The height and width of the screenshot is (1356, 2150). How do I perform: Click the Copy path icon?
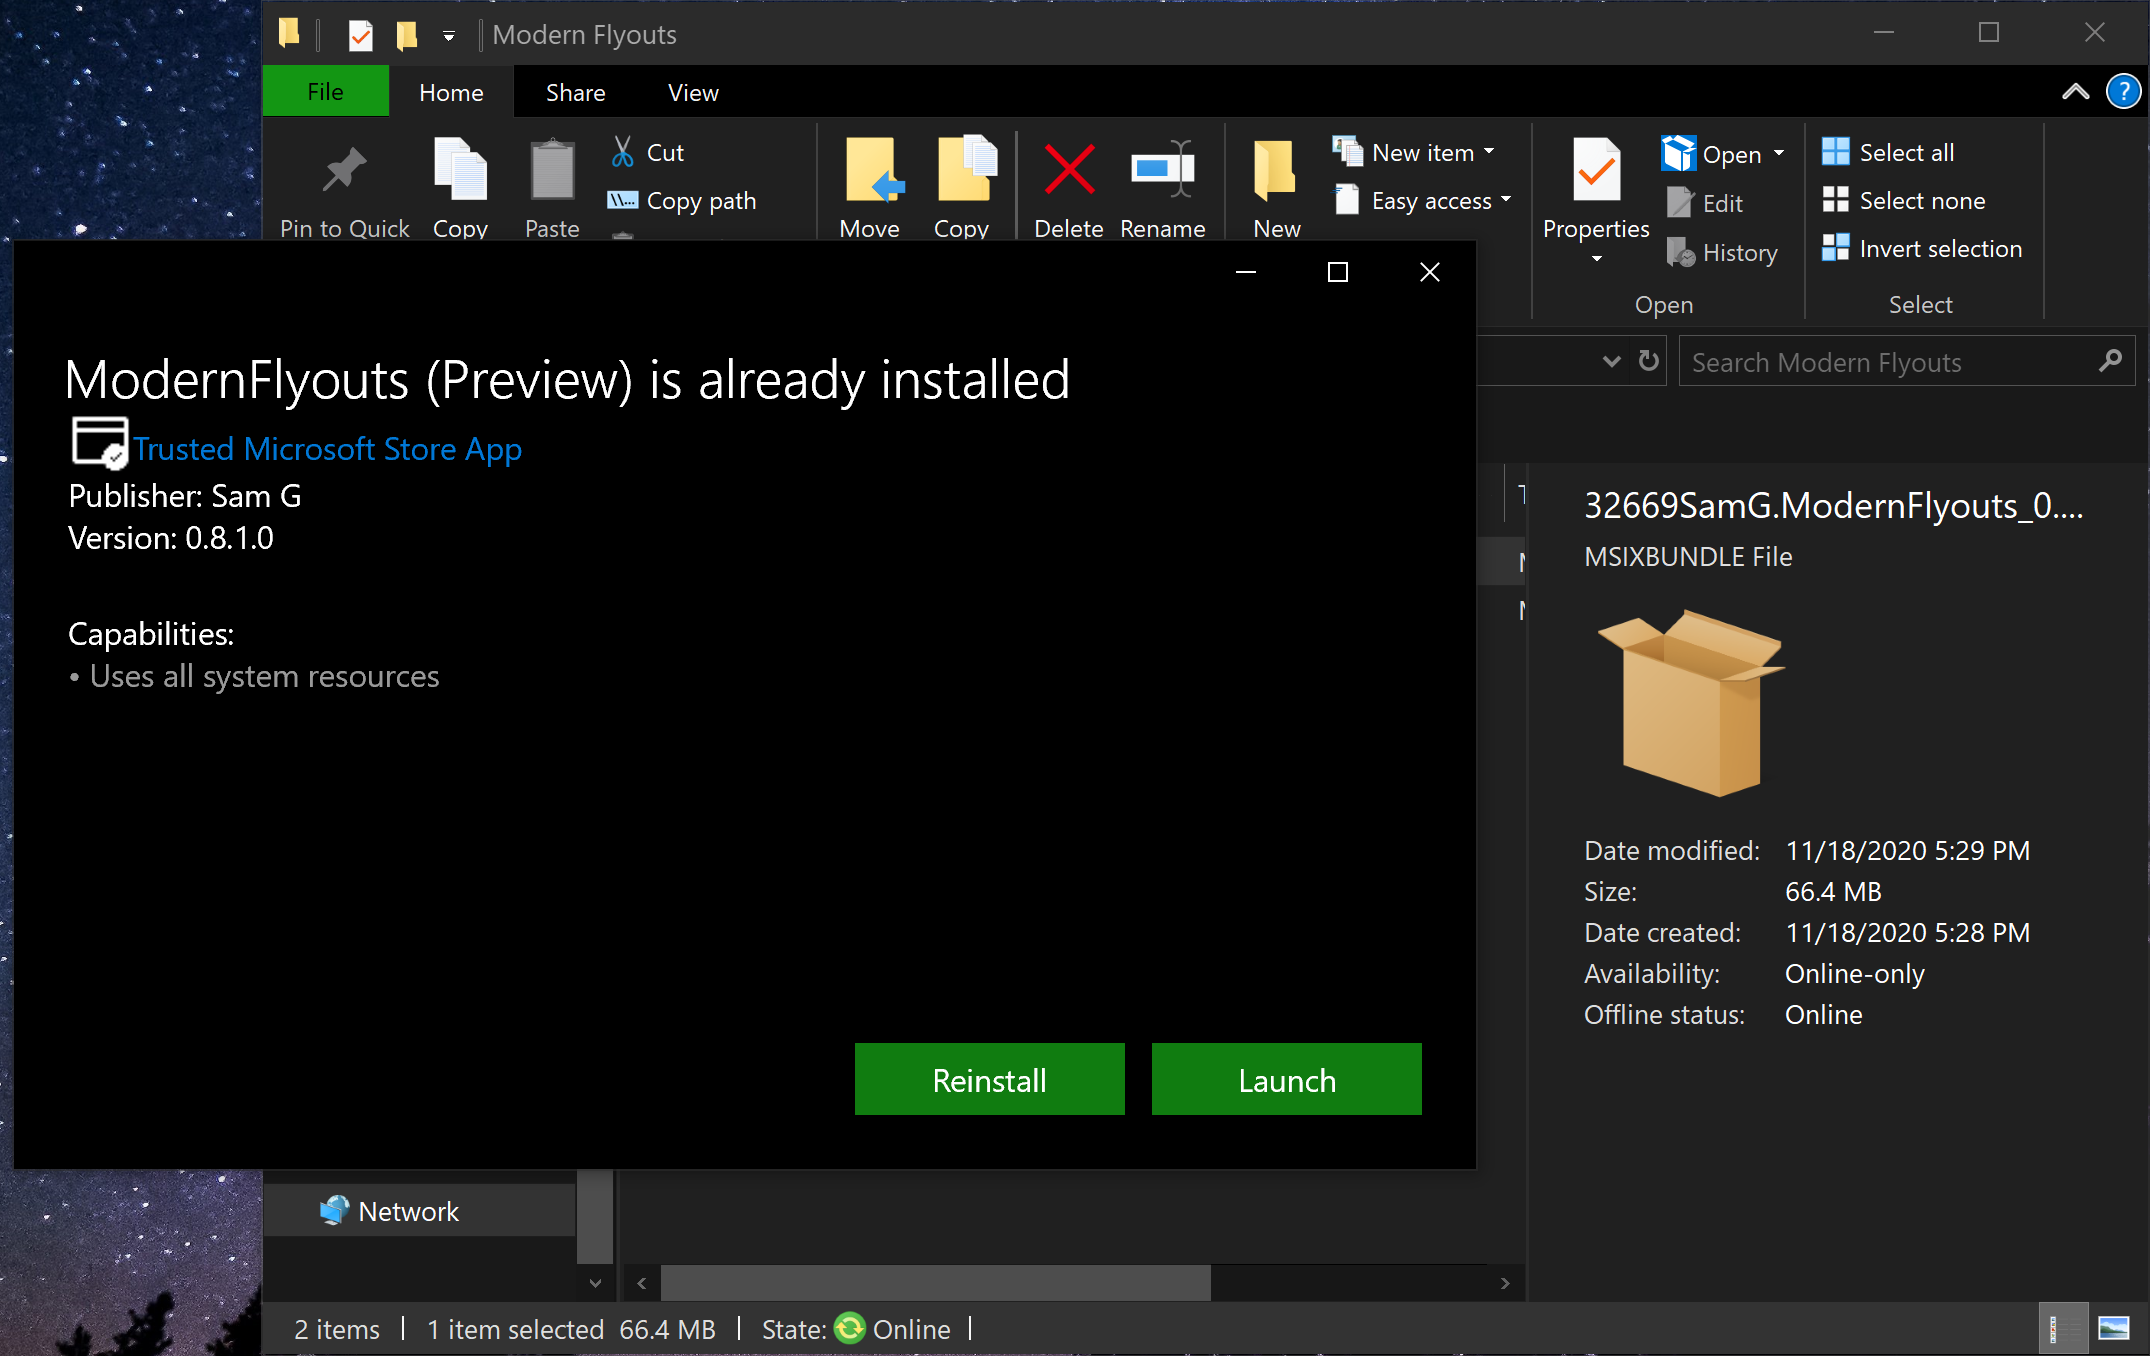622,200
